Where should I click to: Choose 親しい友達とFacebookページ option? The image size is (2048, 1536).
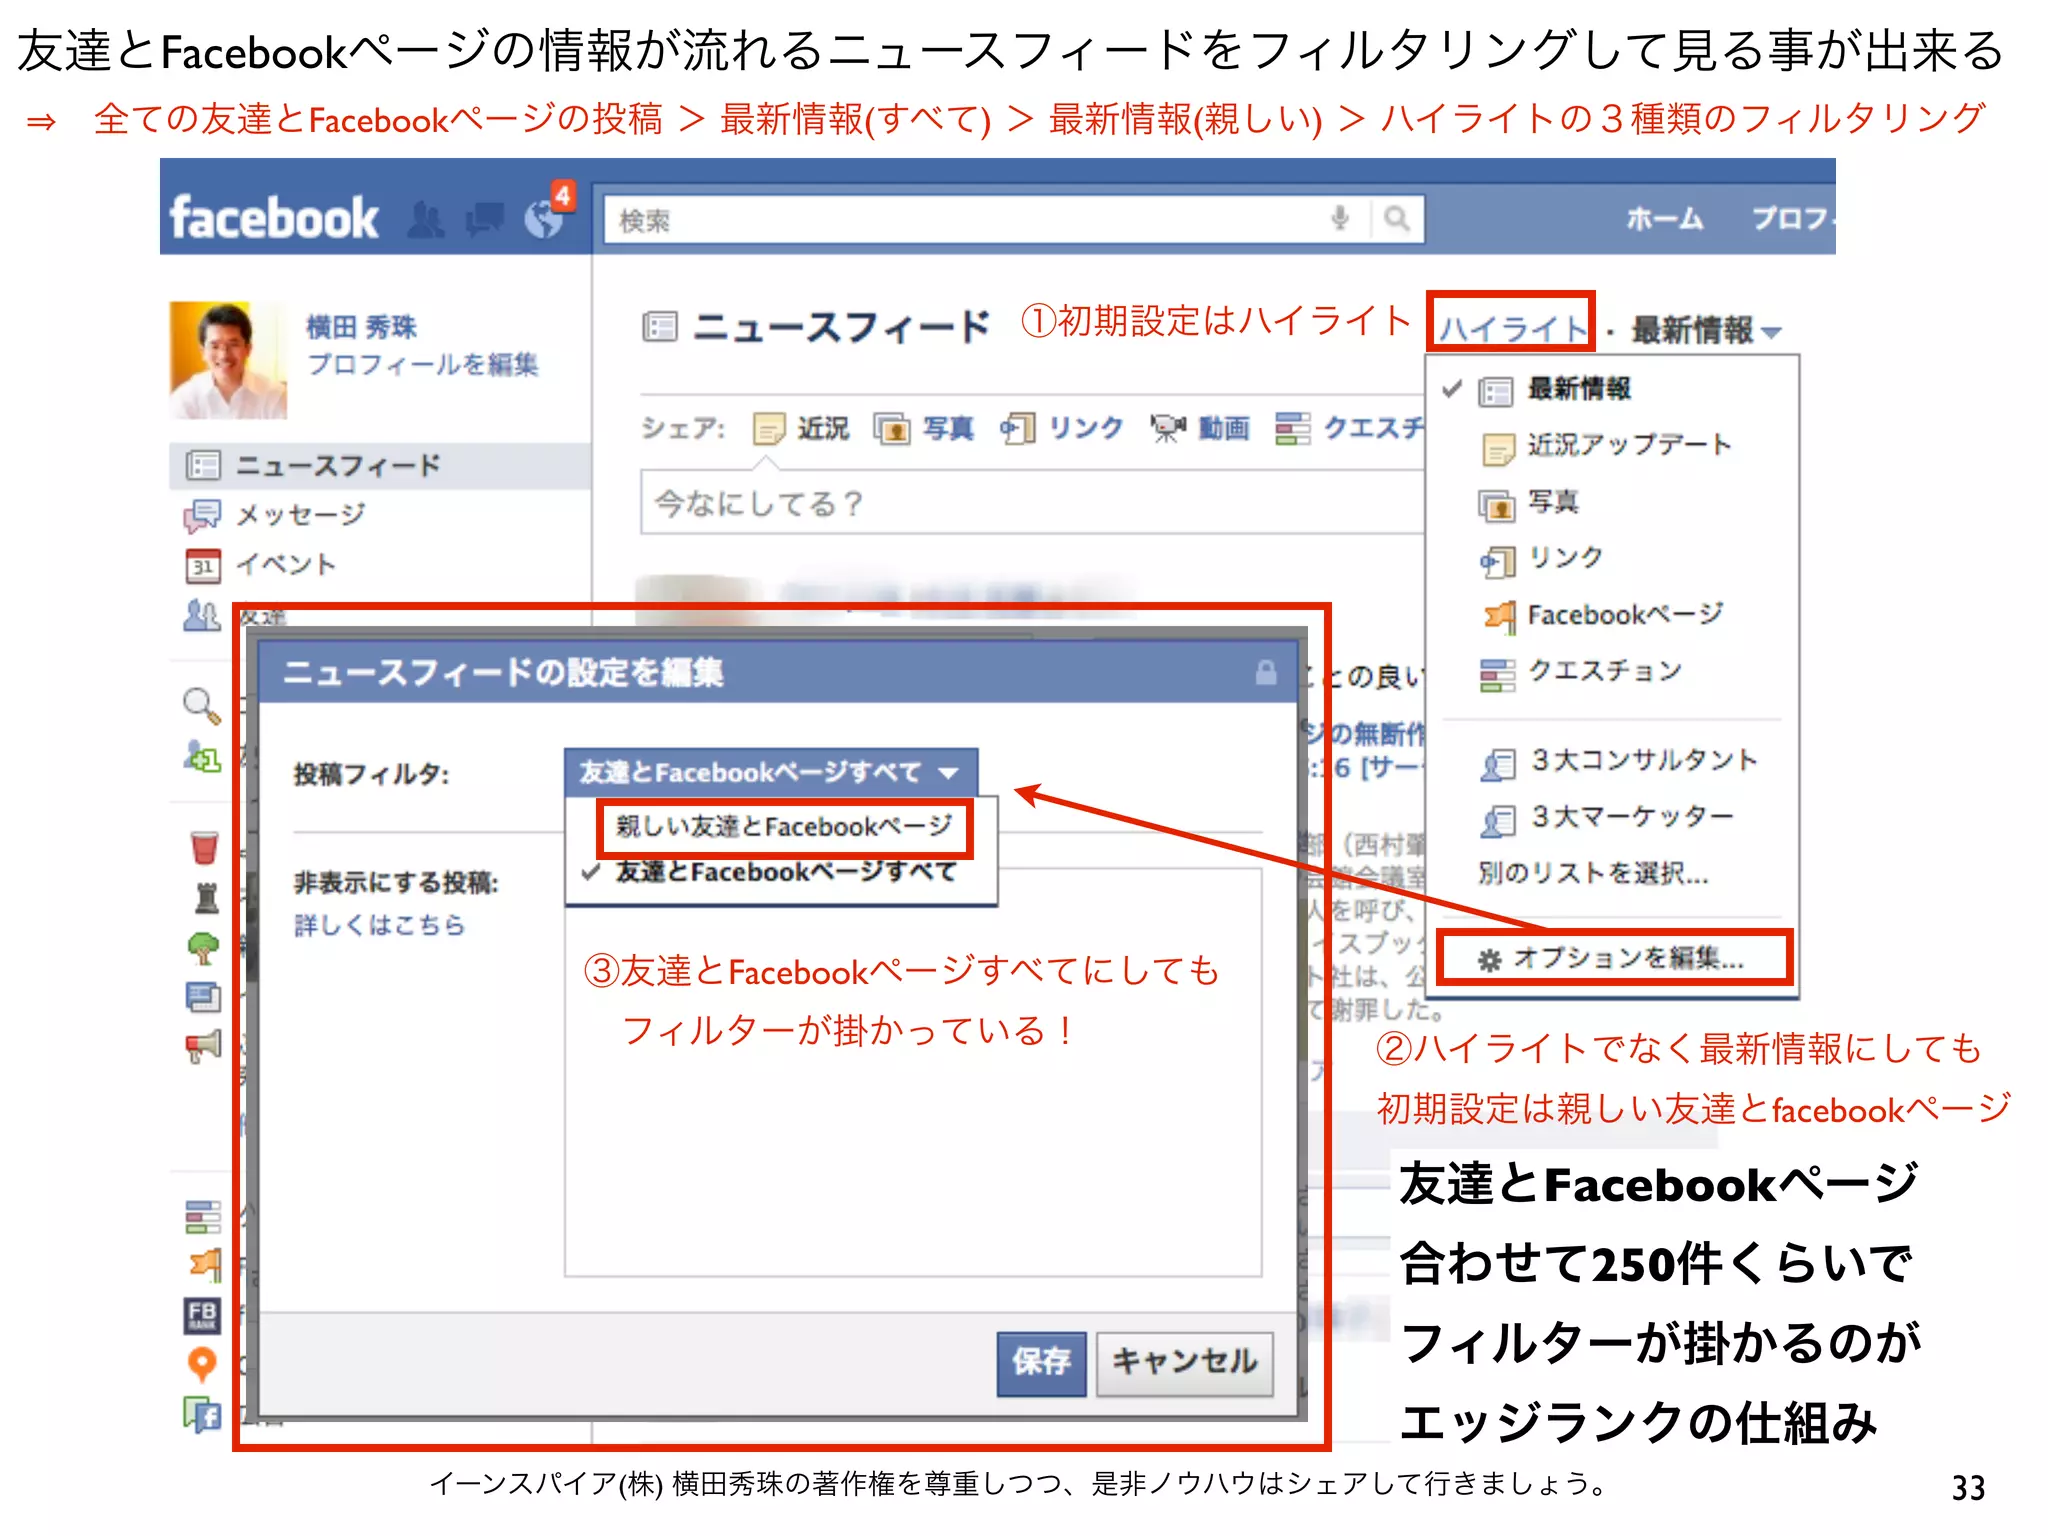[x=784, y=827]
